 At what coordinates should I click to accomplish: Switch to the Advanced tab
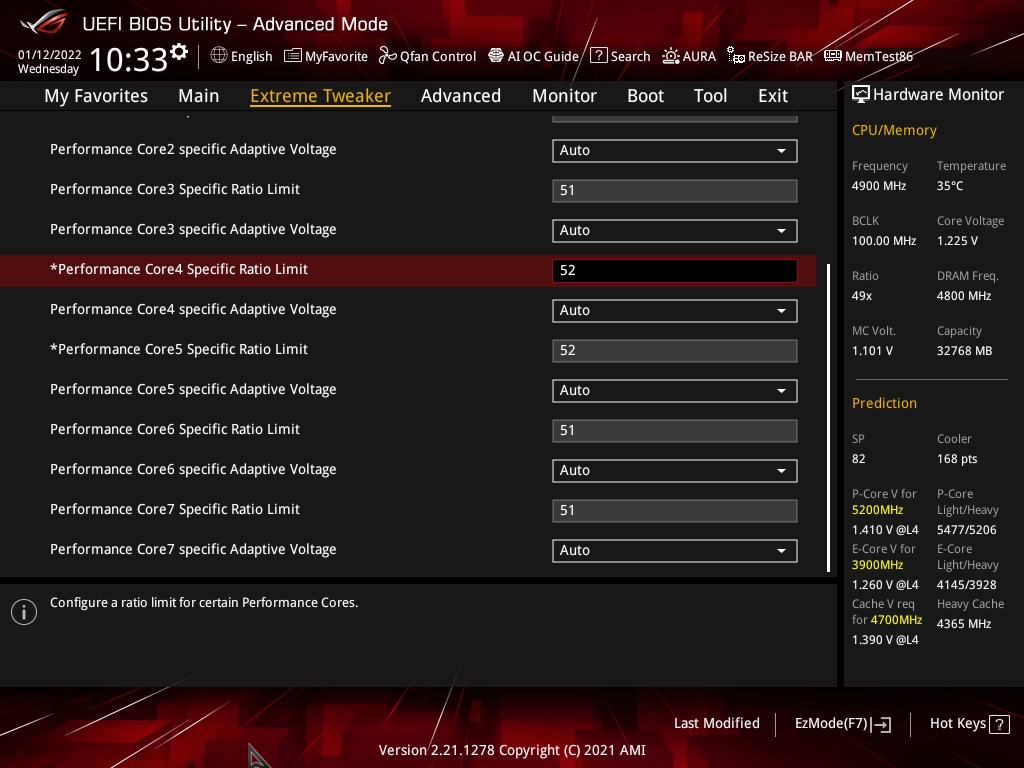pos(460,96)
